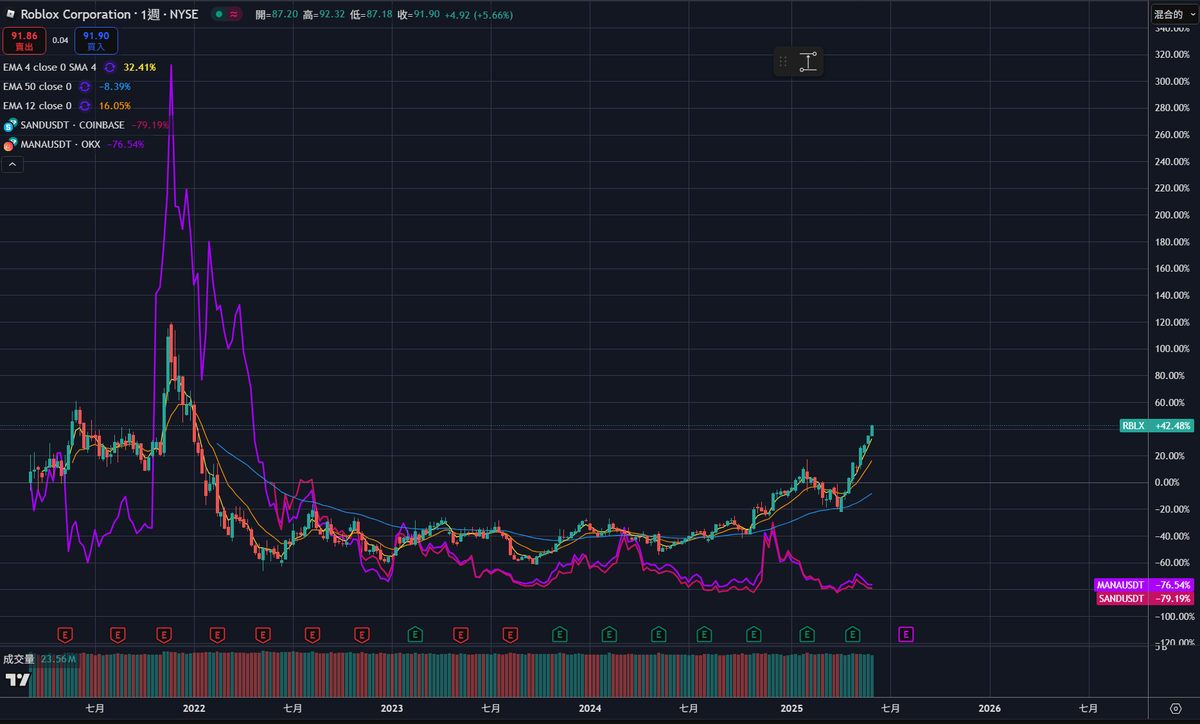
Task: Click the 100.00% label on price axis
Action: [x=1173, y=349]
